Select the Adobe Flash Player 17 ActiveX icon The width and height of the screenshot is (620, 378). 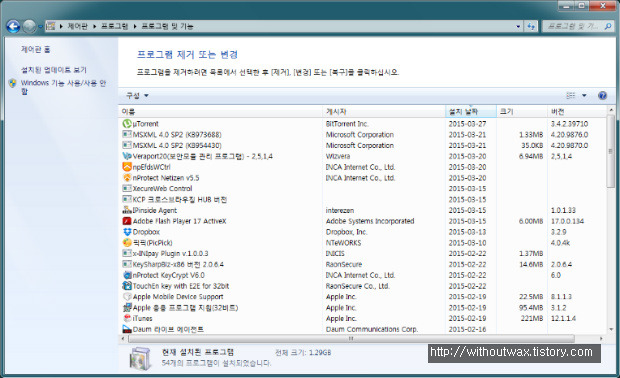(x=127, y=221)
